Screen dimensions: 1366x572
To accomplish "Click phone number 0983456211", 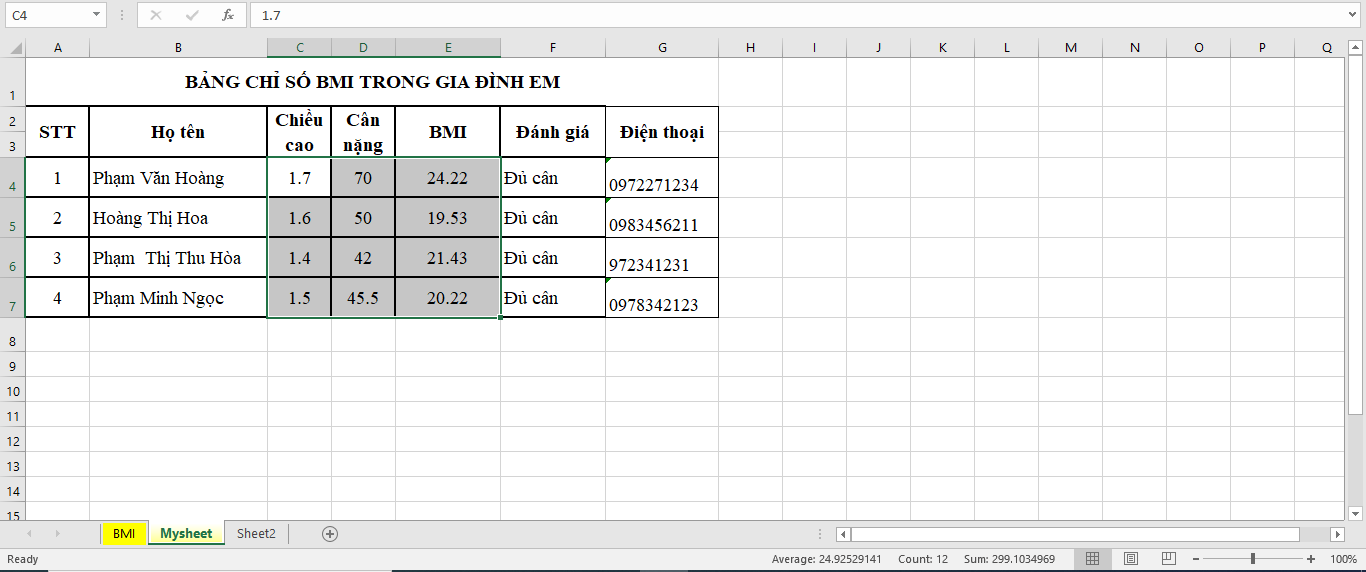I will pyautogui.click(x=662, y=218).
